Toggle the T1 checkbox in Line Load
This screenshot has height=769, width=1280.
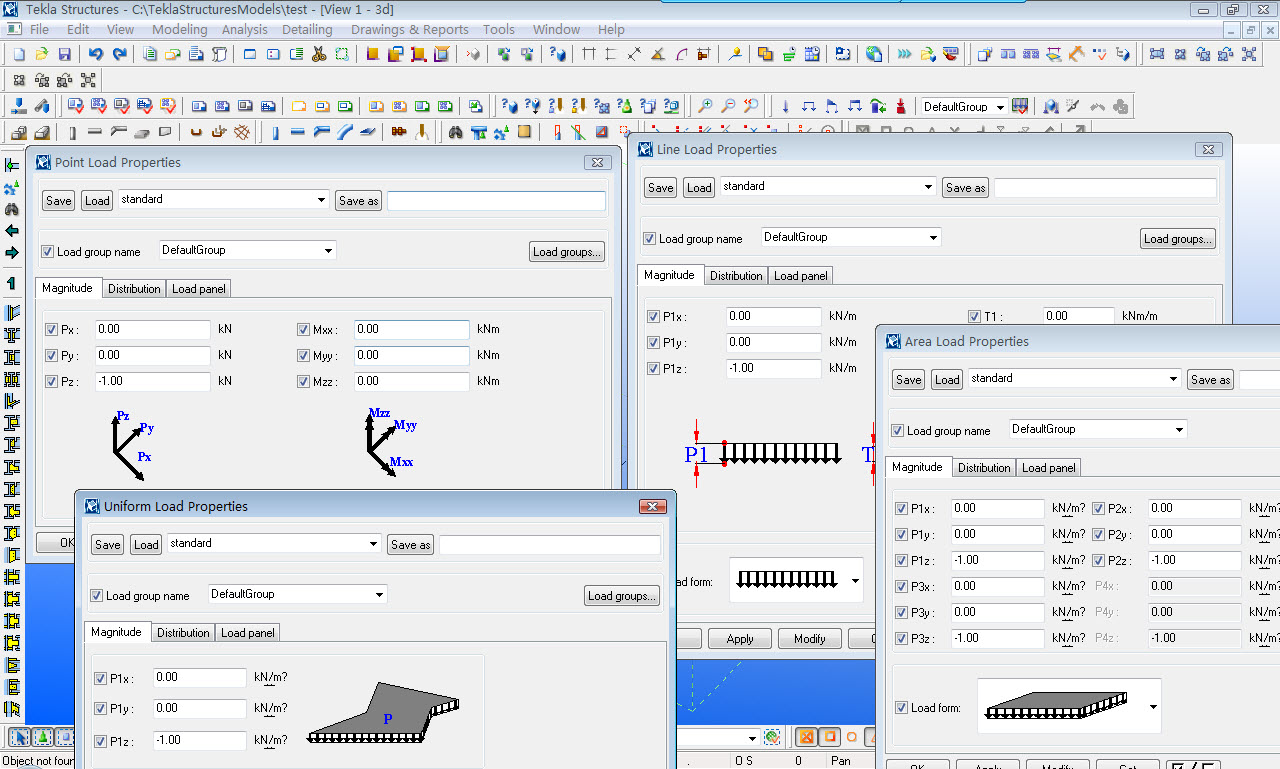(x=975, y=317)
